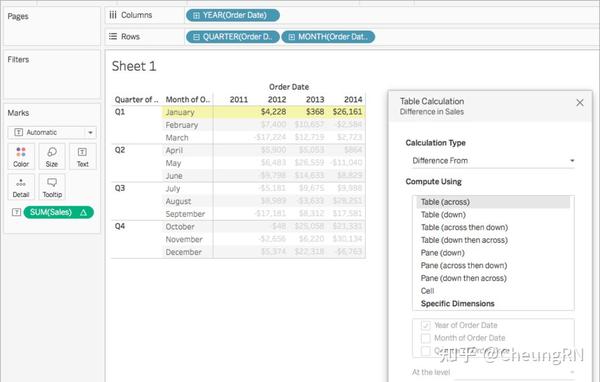Expand the YEAR(Order Date) pill plus icon
Image resolution: width=600 pixels, height=382 pixels.
click(196, 15)
